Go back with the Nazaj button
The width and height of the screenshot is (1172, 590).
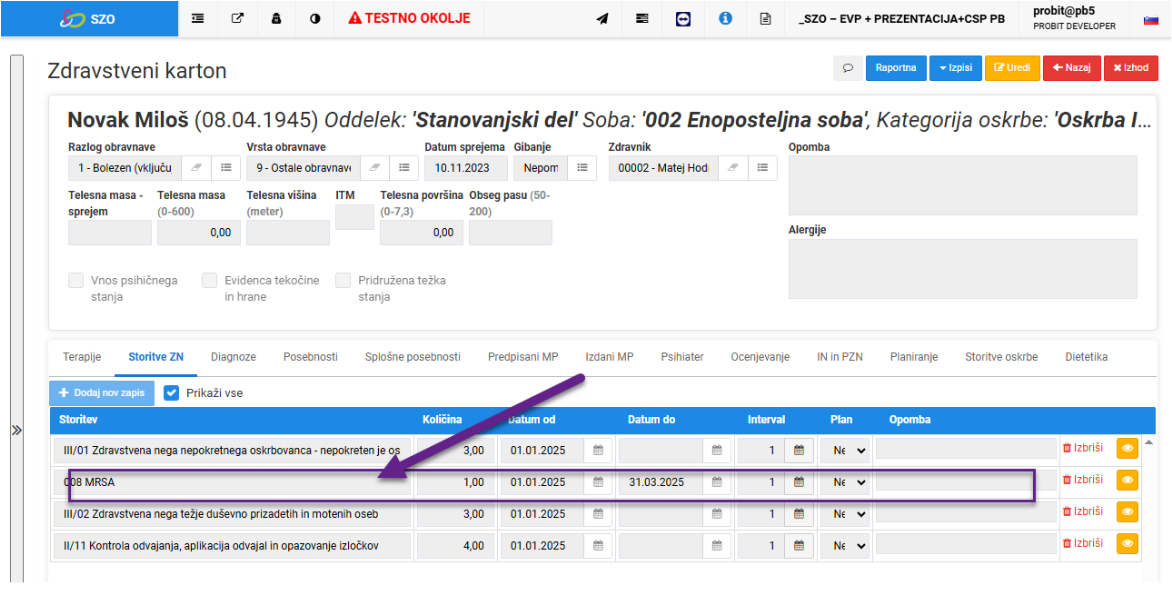tap(1071, 67)
